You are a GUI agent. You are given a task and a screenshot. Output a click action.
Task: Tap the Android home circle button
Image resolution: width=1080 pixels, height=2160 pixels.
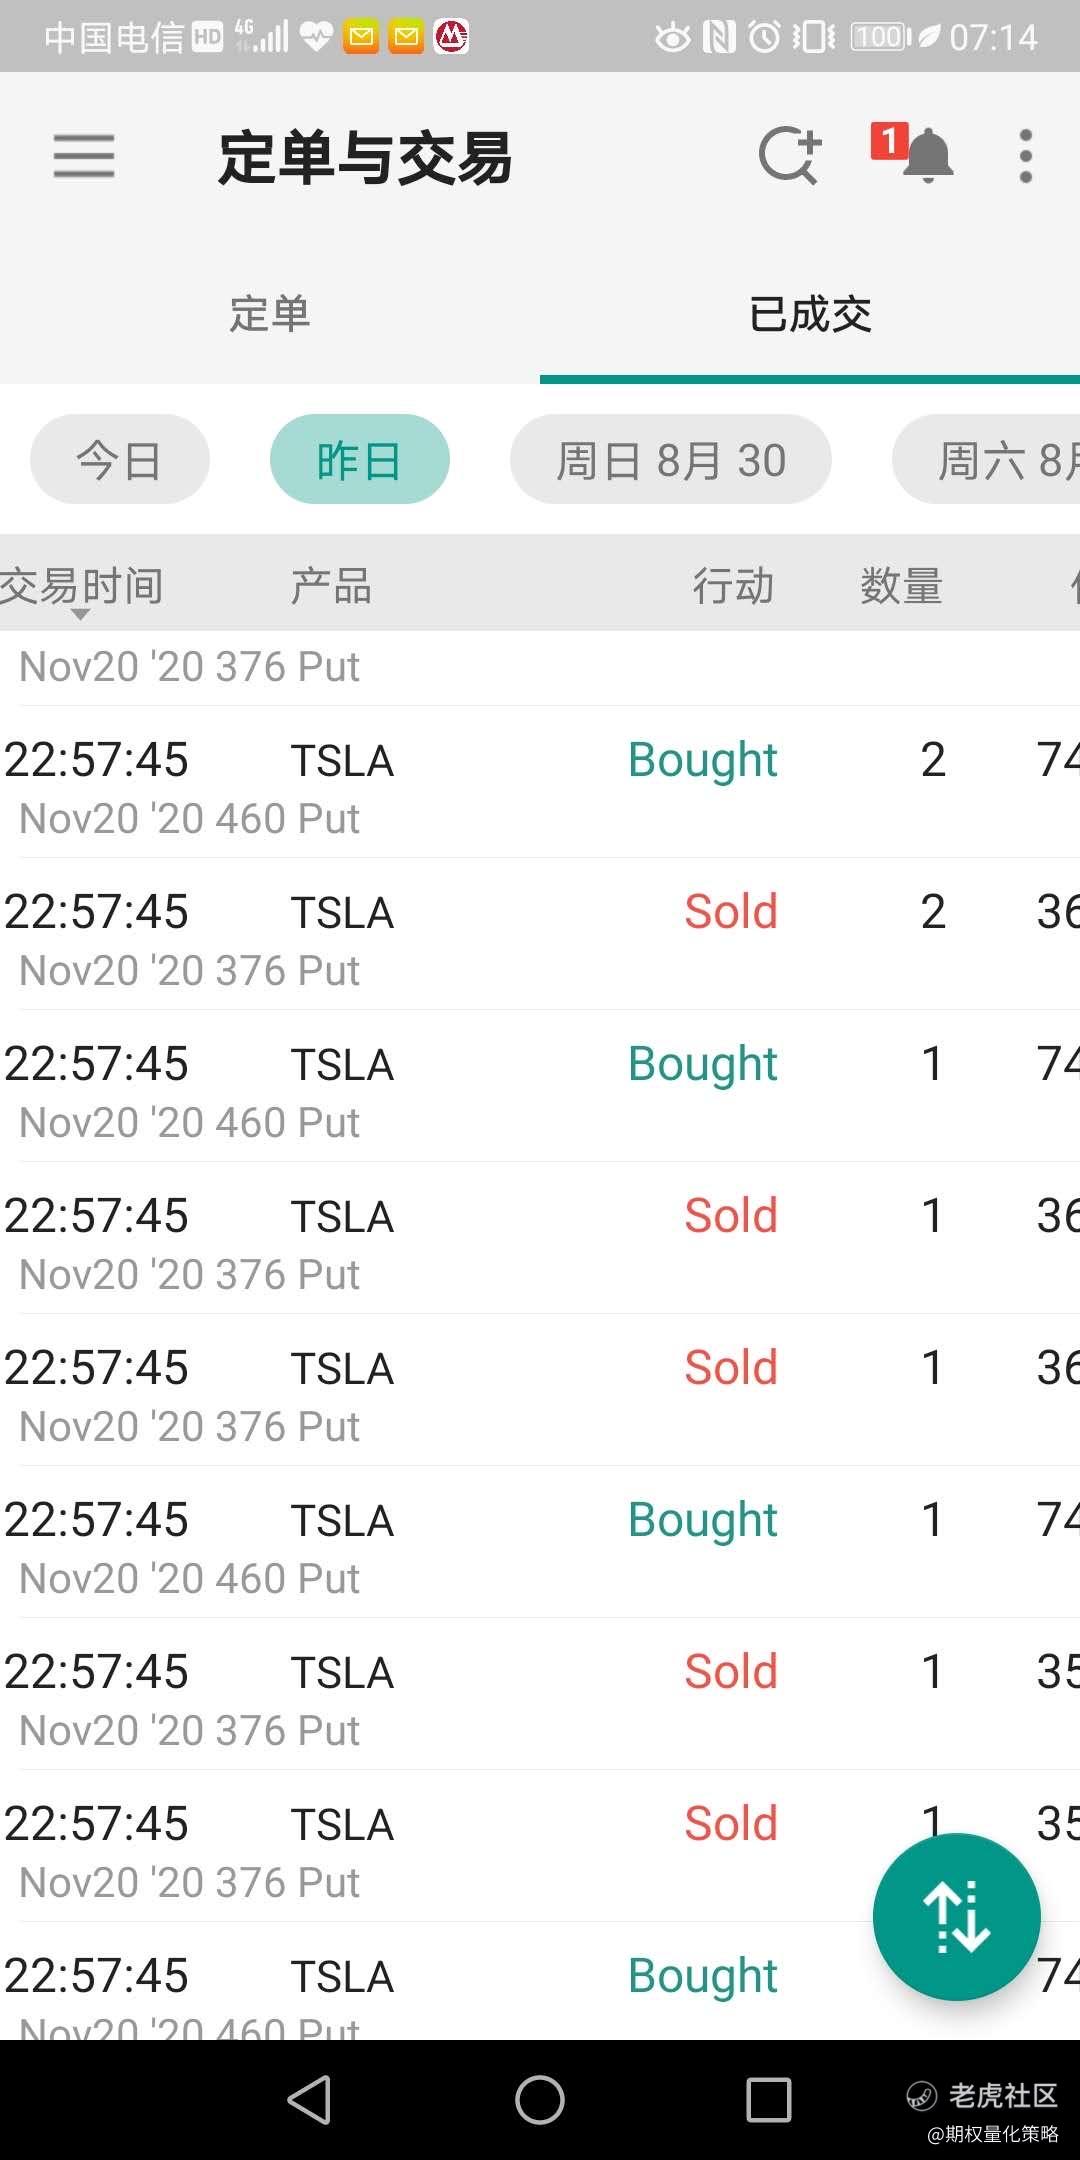(x=540, y=2099)
